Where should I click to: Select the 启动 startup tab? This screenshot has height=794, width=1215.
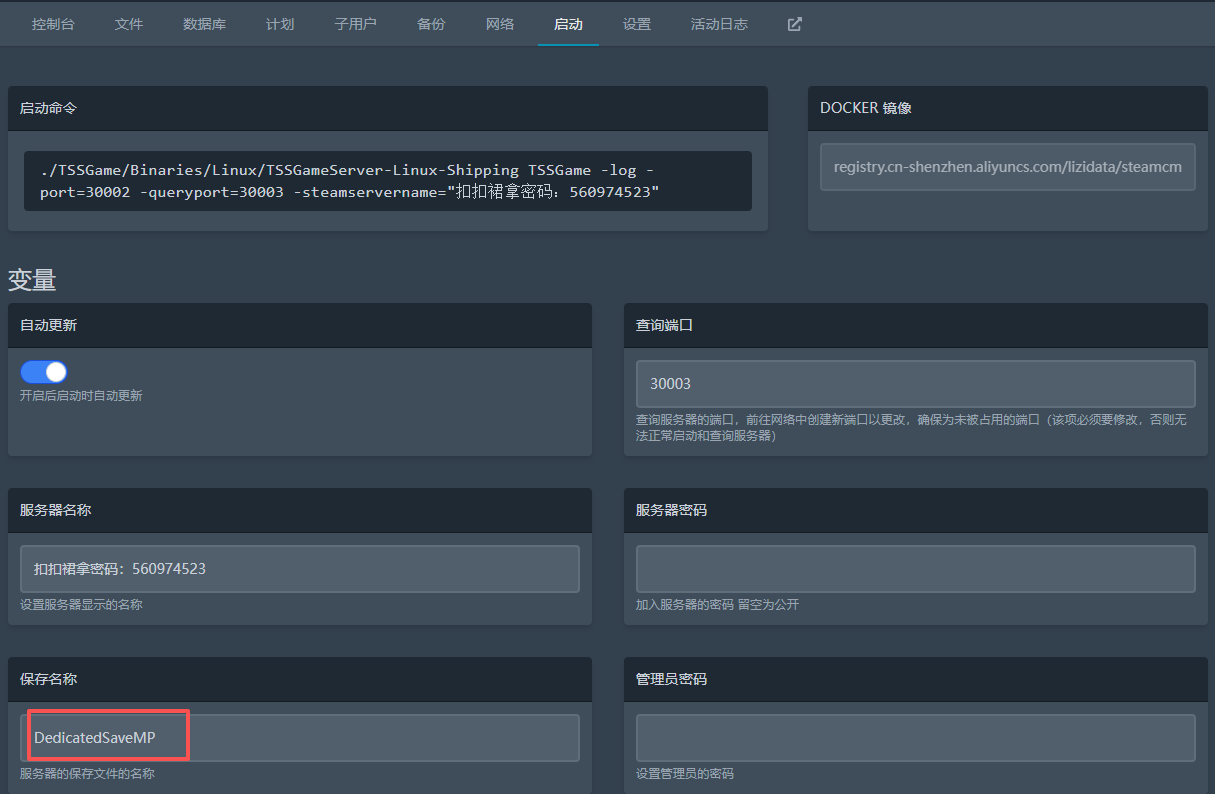point(568,24)
